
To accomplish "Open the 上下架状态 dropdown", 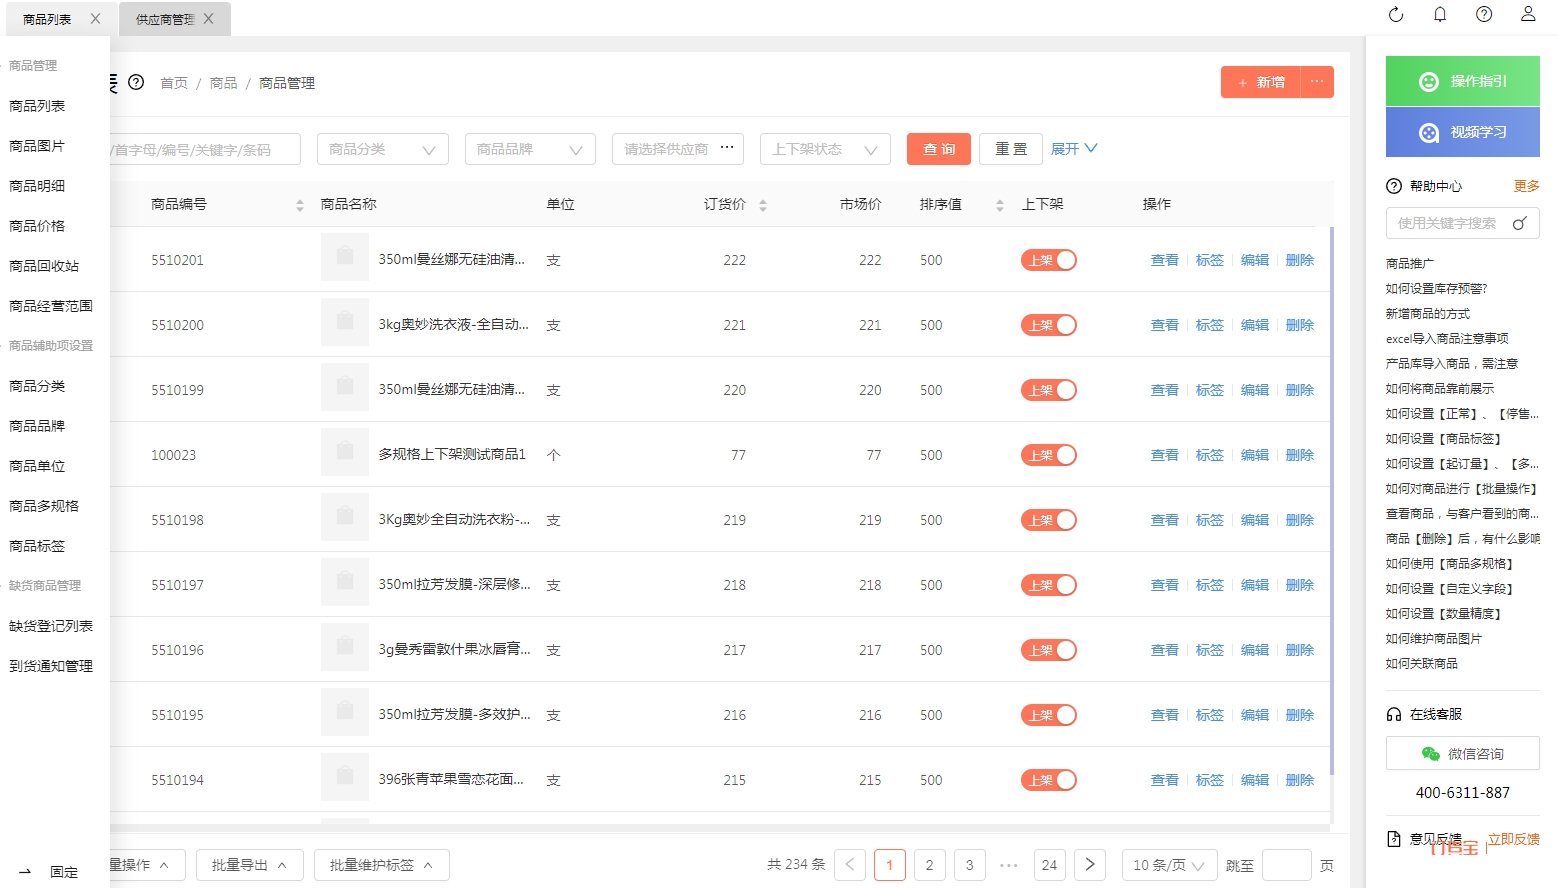I will click(825, 149).
